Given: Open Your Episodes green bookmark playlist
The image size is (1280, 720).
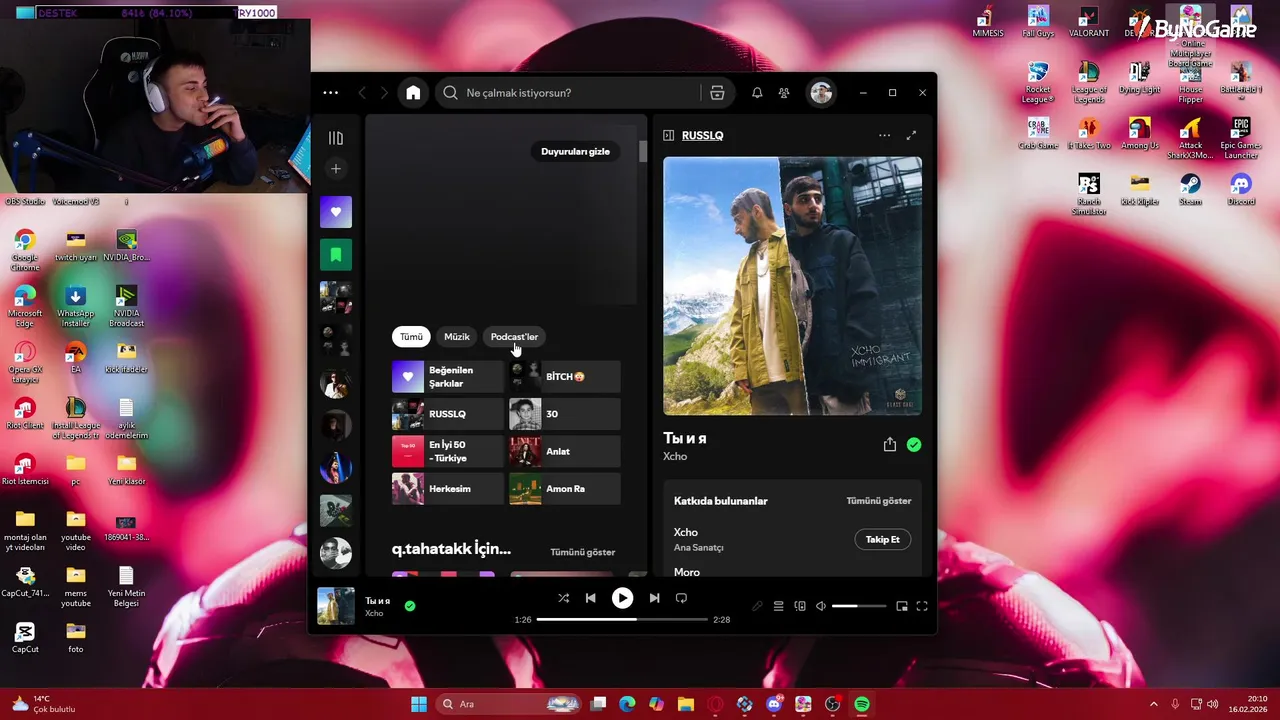Looking at the screenshot, I should click(x=336, y=255).
